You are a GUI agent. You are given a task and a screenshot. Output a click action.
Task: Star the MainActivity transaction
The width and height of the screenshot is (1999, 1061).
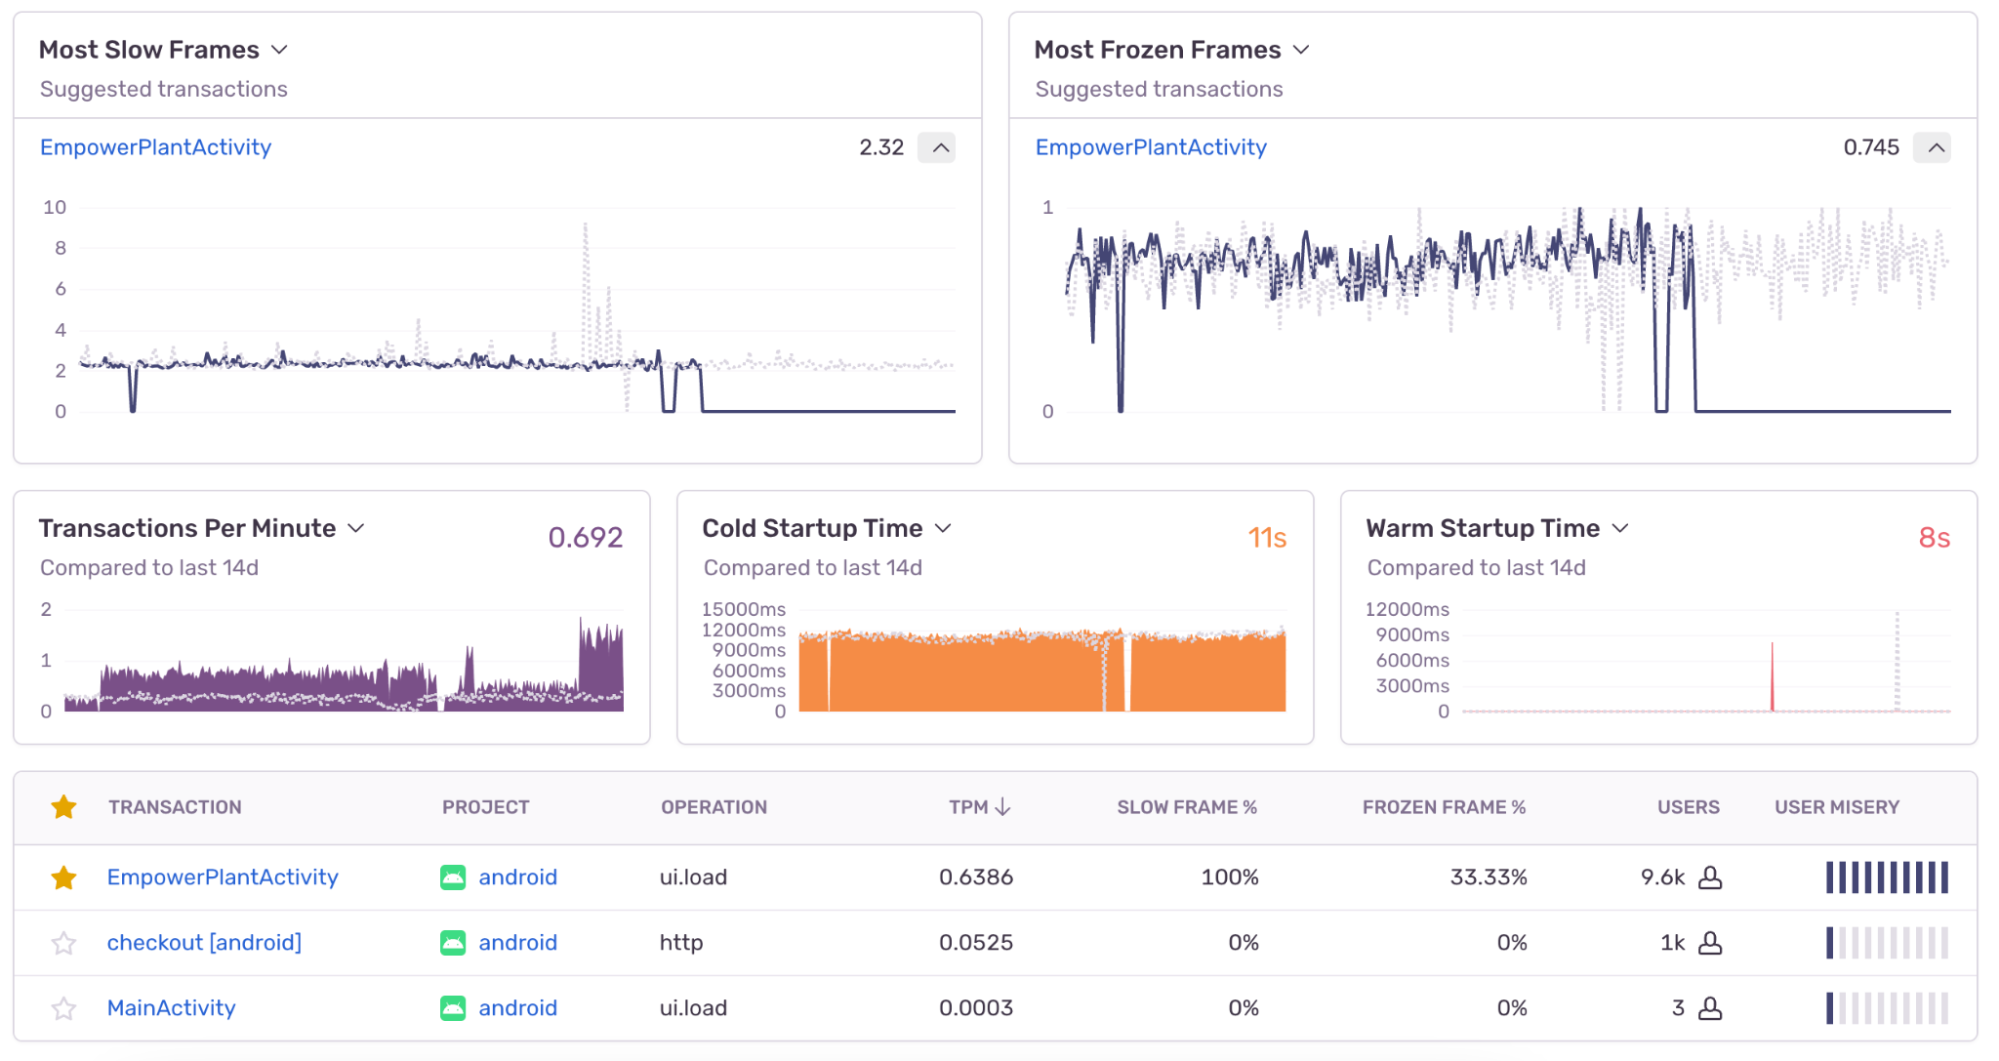click(x=64, y=1008)
